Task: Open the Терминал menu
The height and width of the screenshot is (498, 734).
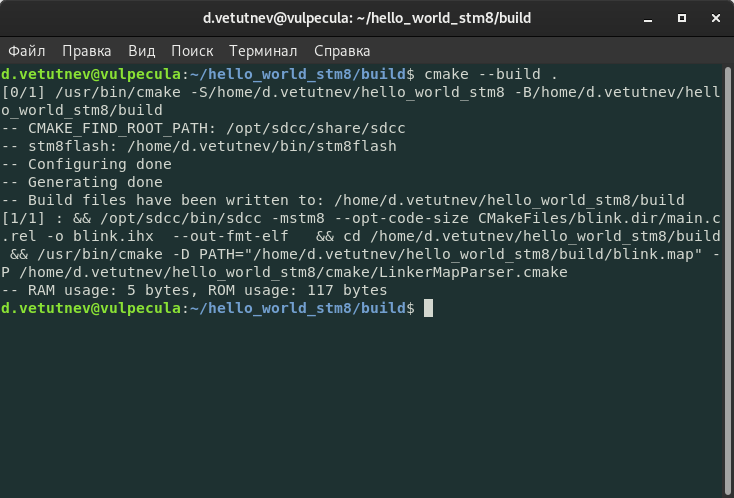Action: coord(263,51)
